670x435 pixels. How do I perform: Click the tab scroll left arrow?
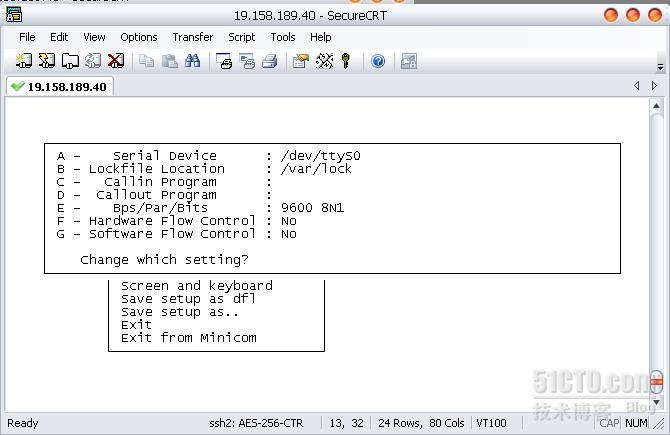click(637, 86)
